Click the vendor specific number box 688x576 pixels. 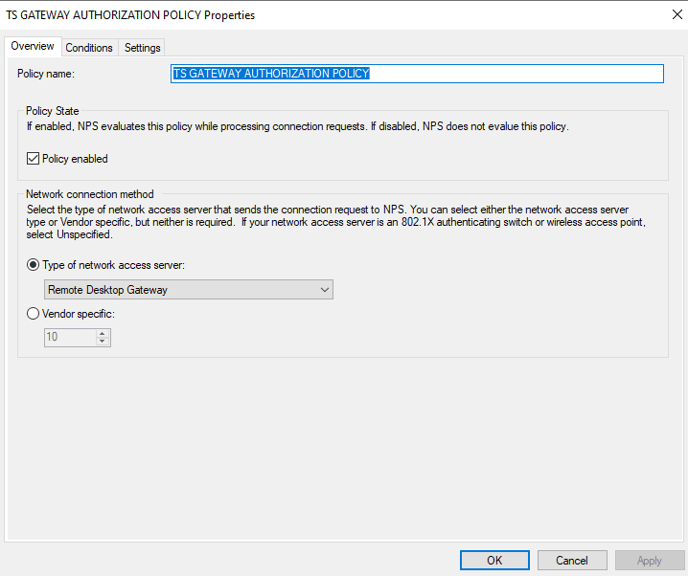(x=70, y=337)
